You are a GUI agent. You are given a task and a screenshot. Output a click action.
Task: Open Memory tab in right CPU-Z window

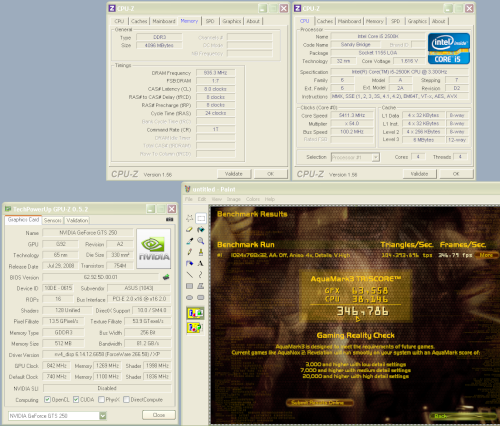(374, 21)
